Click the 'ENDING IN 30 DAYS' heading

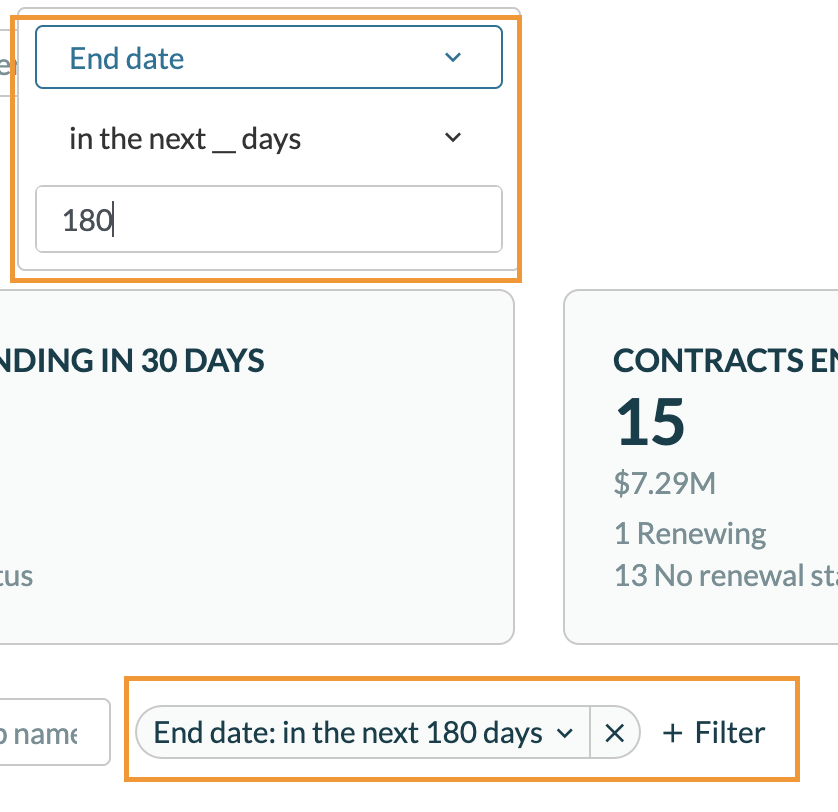pos(130,360)
